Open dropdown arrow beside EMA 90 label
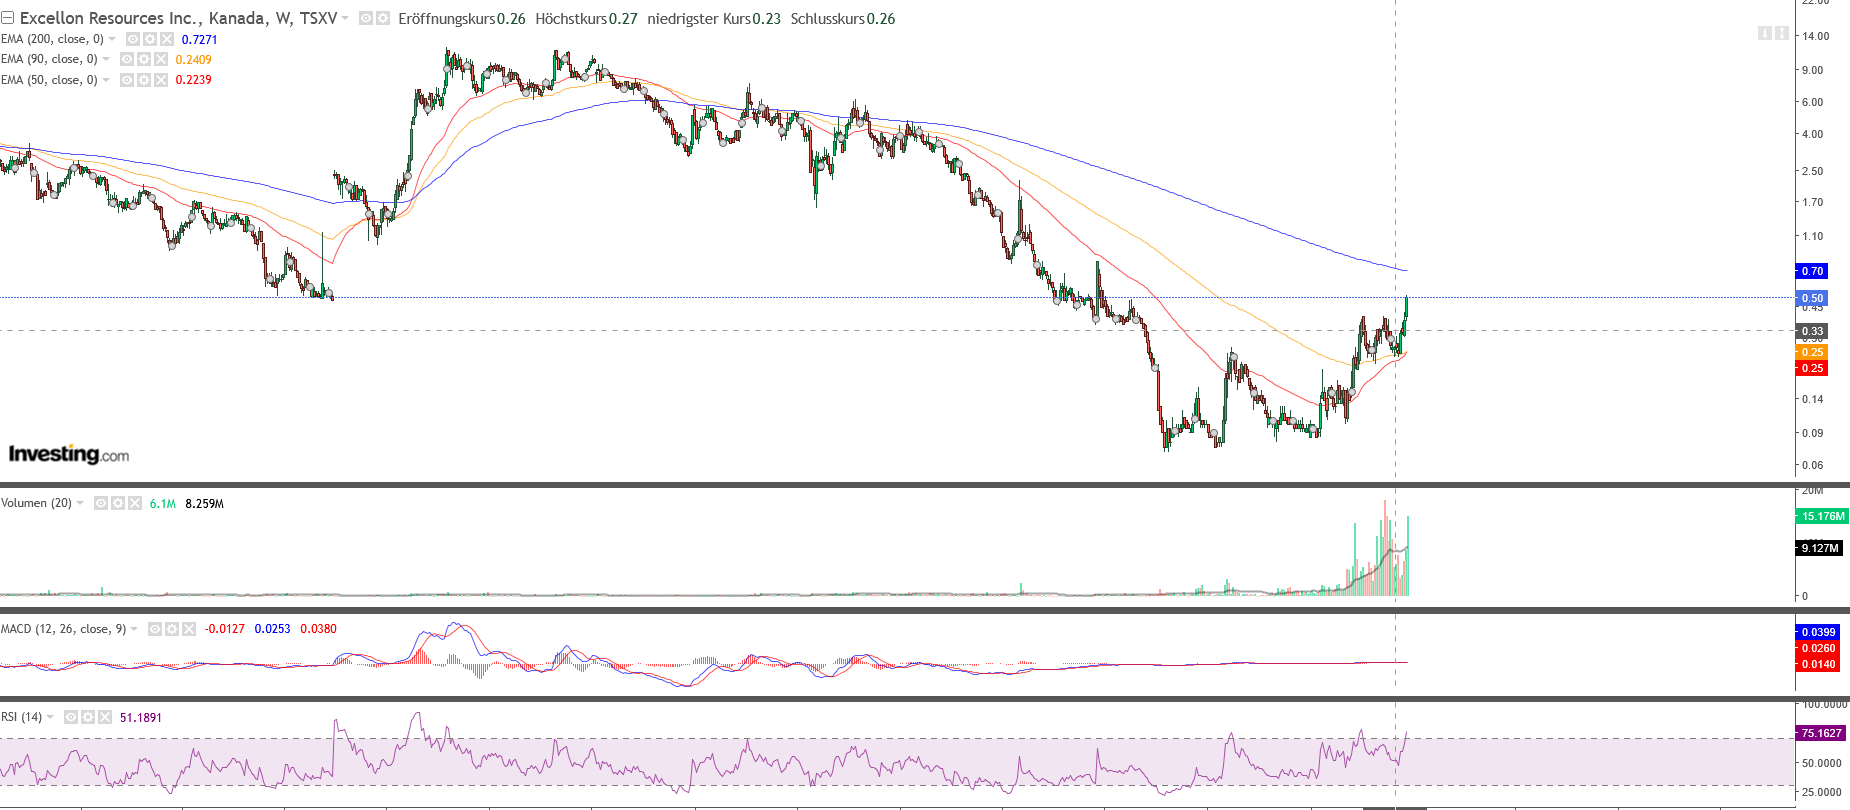 106,59
